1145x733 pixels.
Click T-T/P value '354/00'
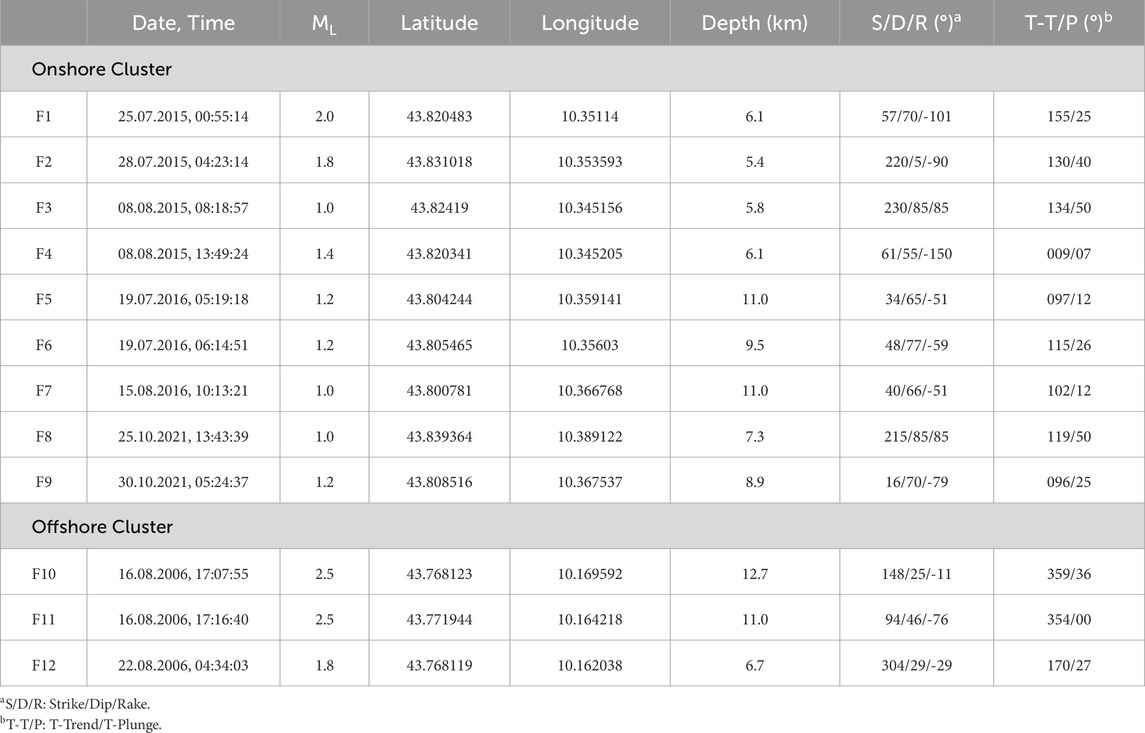point(1069,620)
